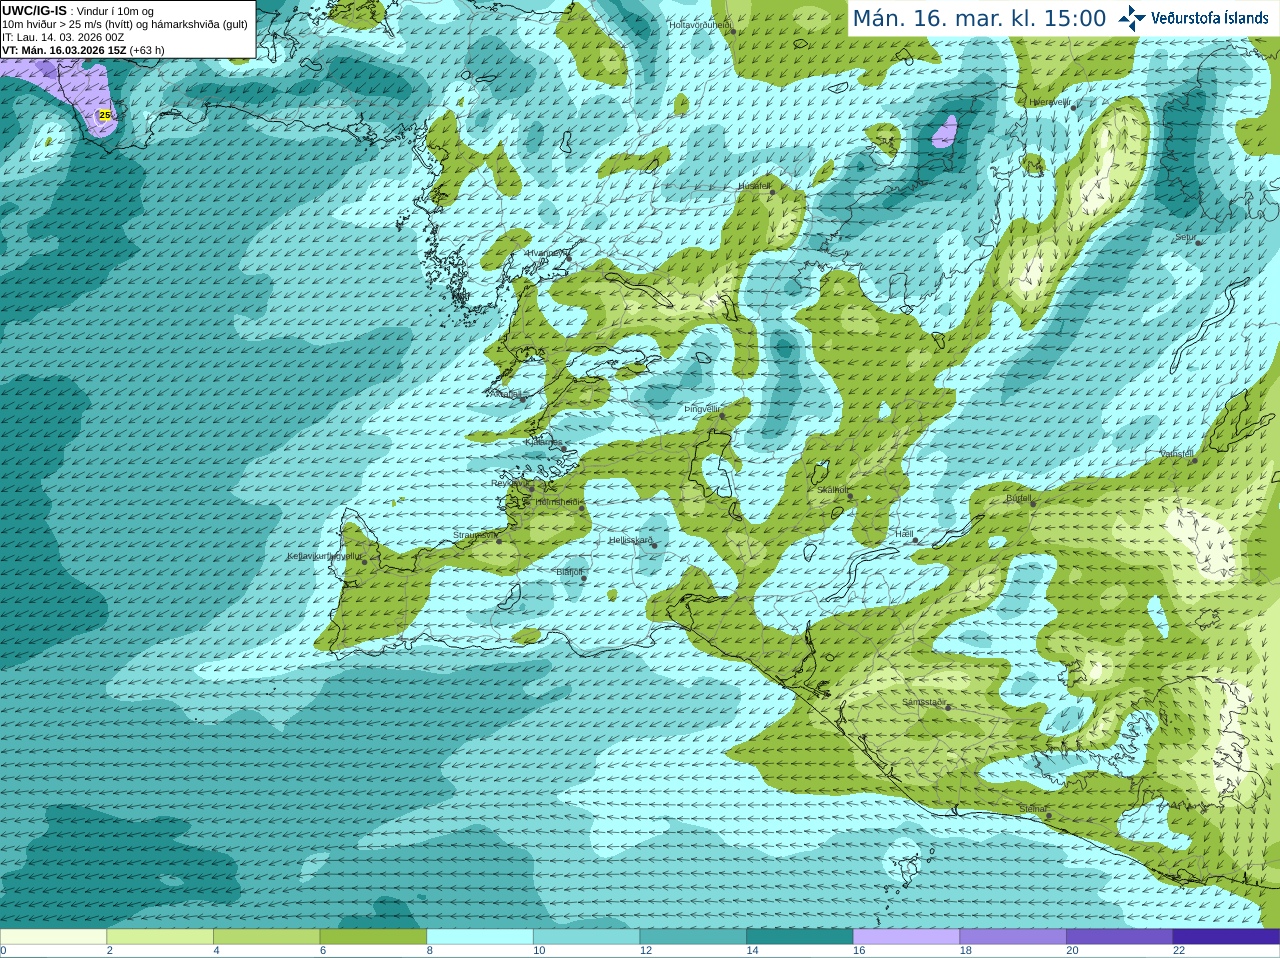1280x958 pixels.
Task: Click the 2–4 m/s light green legend swatch
Action: (160, 937)
